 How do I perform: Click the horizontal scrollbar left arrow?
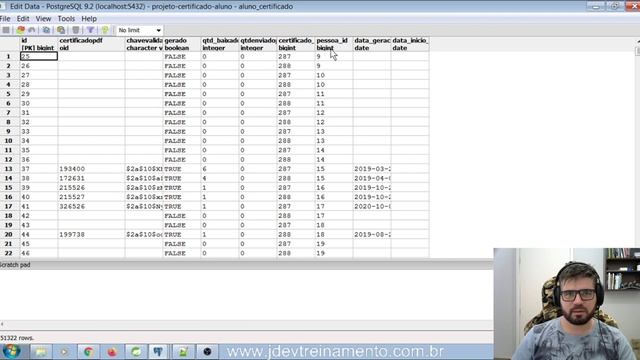click(2, 324)
